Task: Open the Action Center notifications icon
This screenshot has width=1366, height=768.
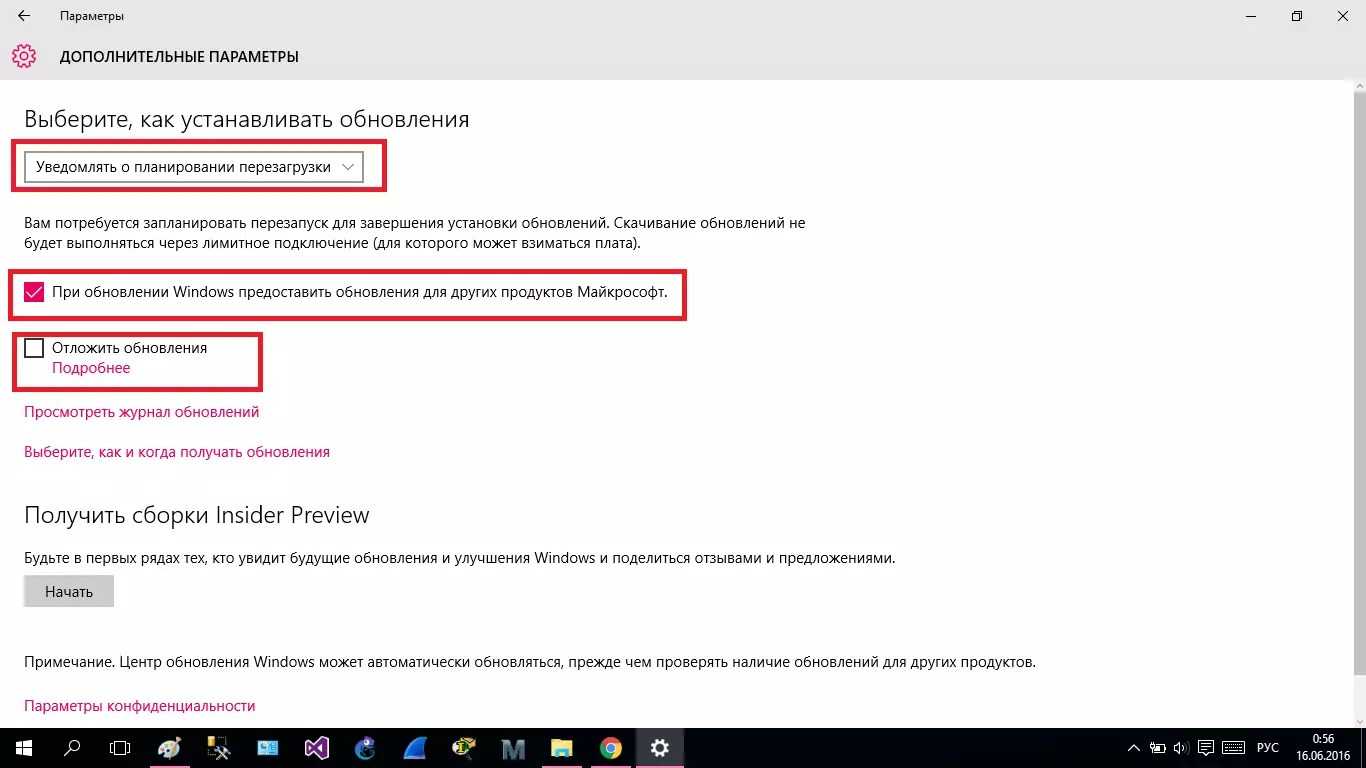Action: pyautogui.click(x=1207, y=748)
